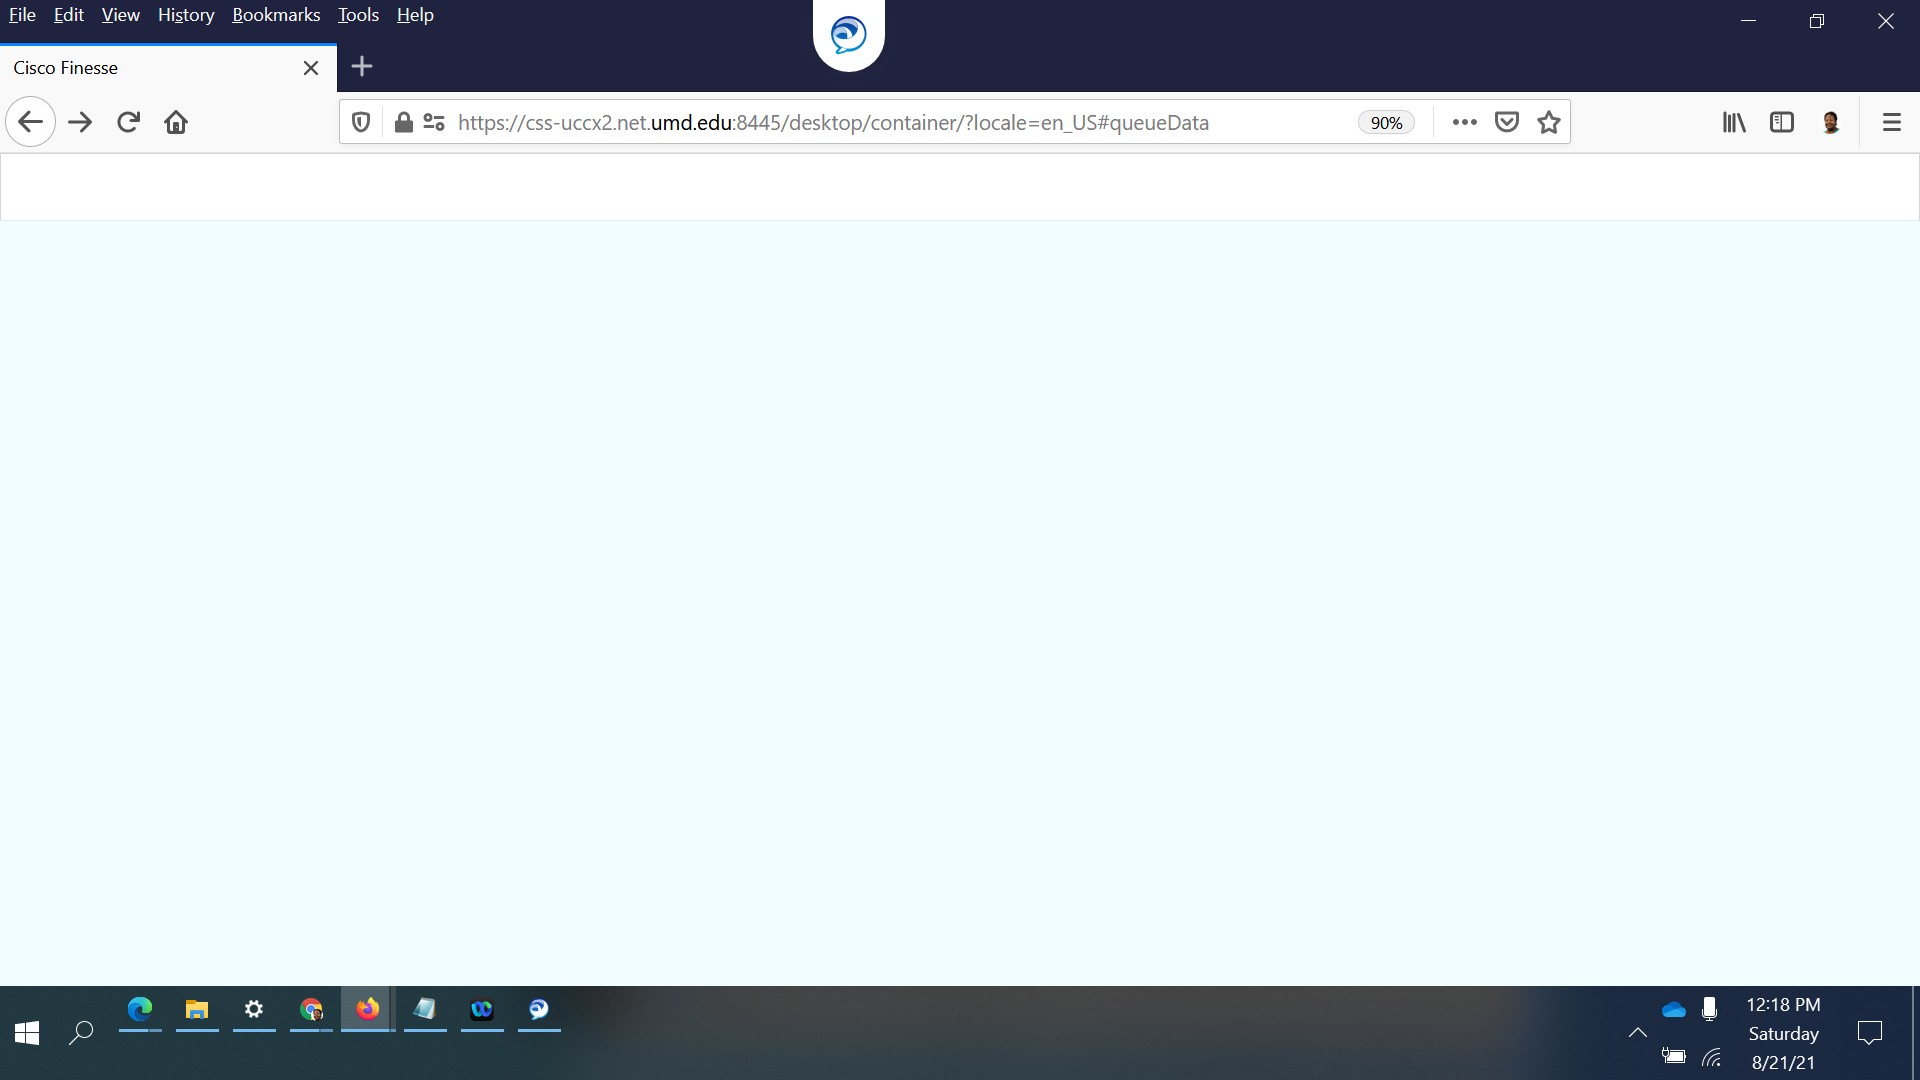Click the back navigation arrow
1920x1080 pixels.
point(30,122)
